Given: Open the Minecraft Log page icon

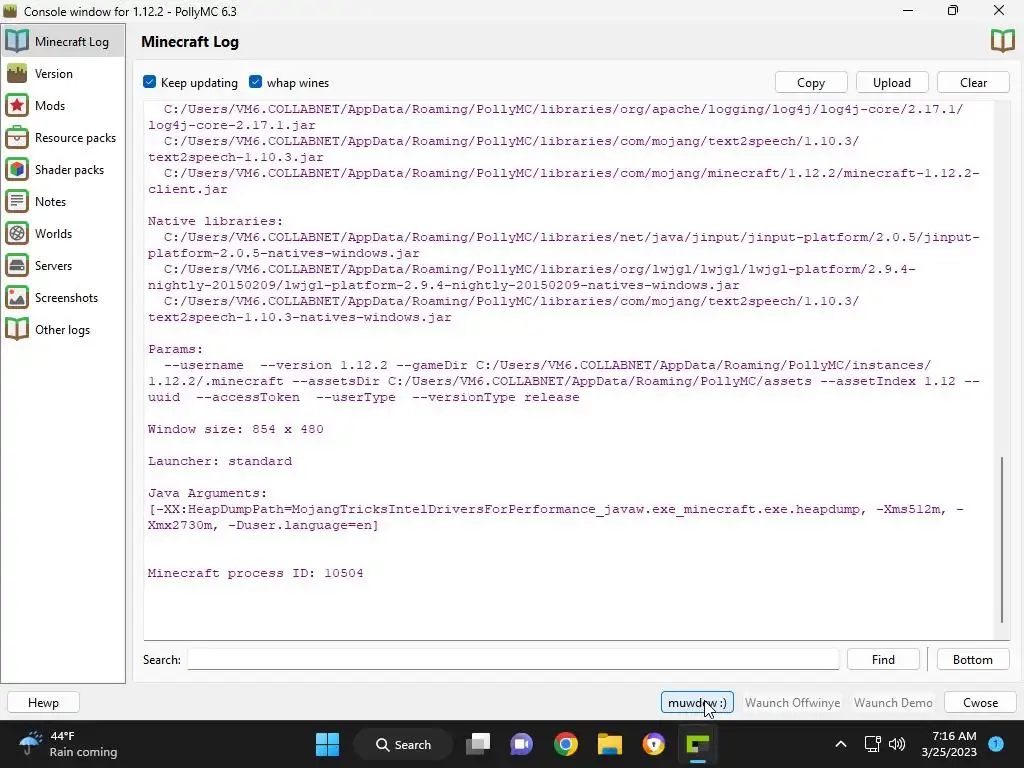Looking at the screenshot, I should (17, 41).
